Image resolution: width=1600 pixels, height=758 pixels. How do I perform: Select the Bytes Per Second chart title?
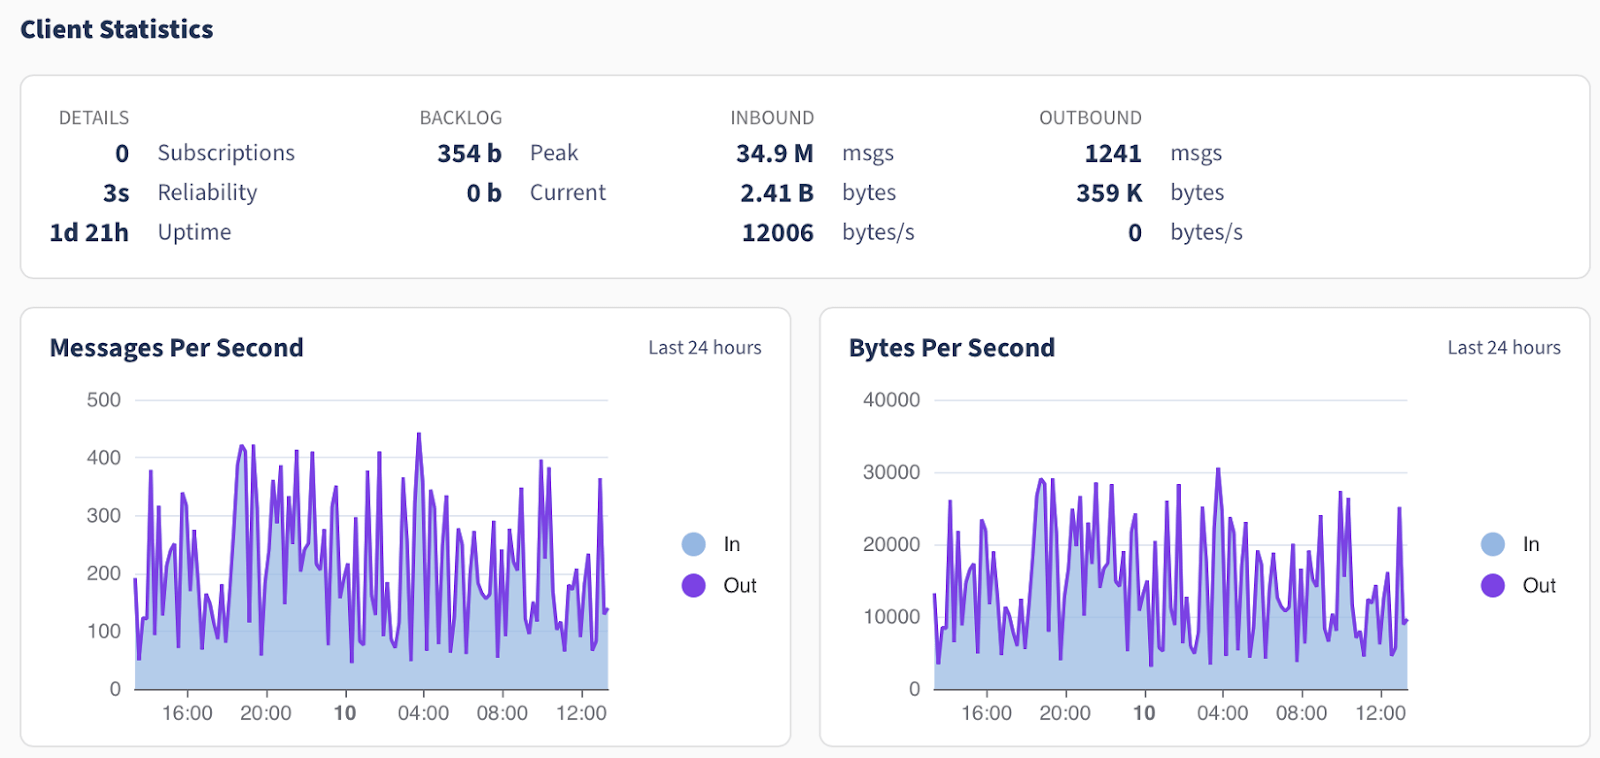coord(951,347)
